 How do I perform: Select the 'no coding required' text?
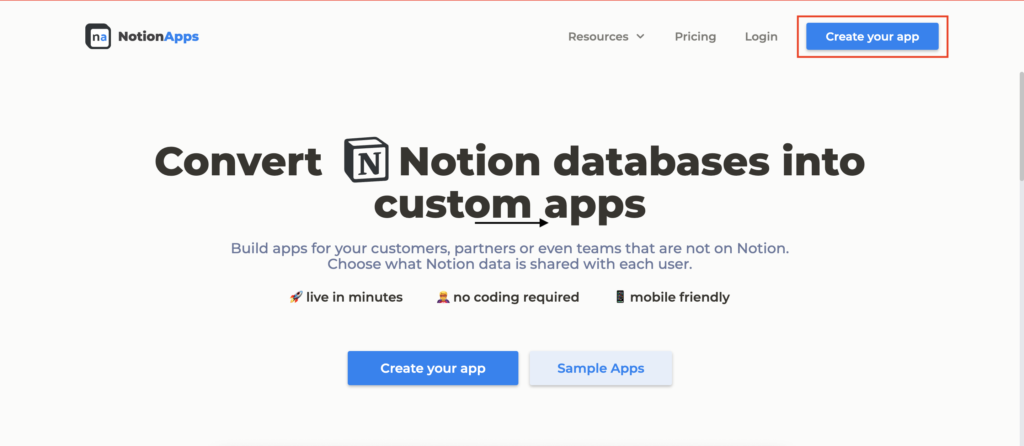pyautogui.click(x=516, y=297)
